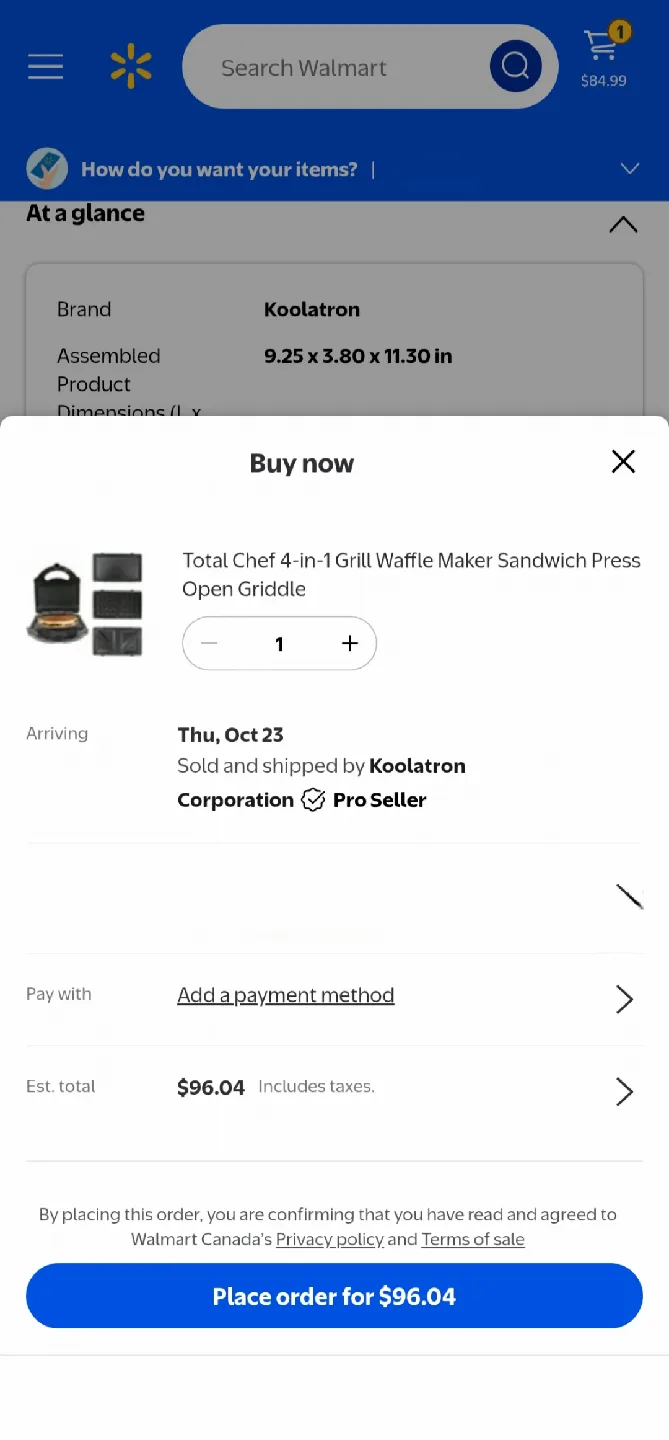Select the Buy now sheet title
This screenshot has height=1440, width=669.
[x=301, y=462]
